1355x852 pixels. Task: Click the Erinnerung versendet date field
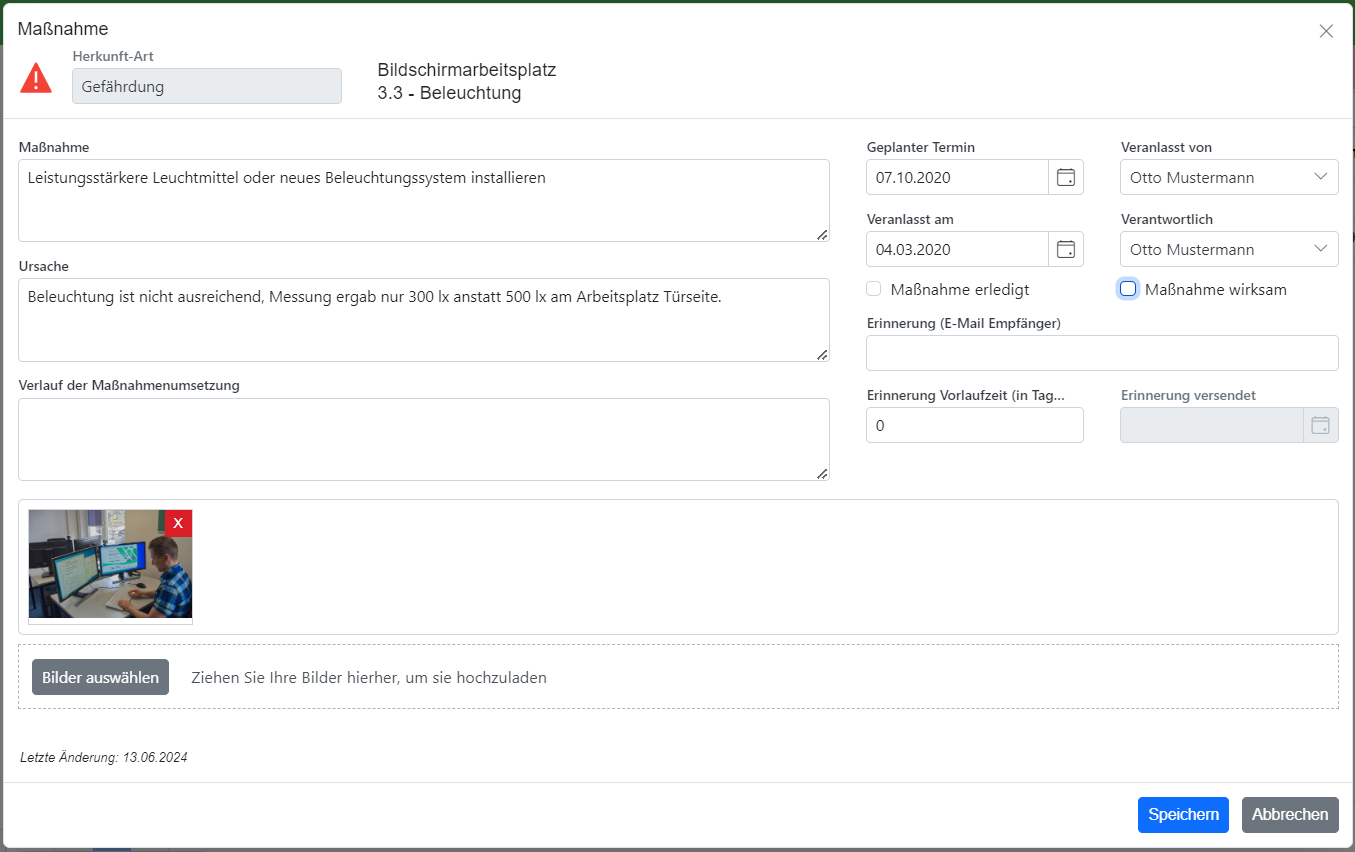click(1212, 425)
